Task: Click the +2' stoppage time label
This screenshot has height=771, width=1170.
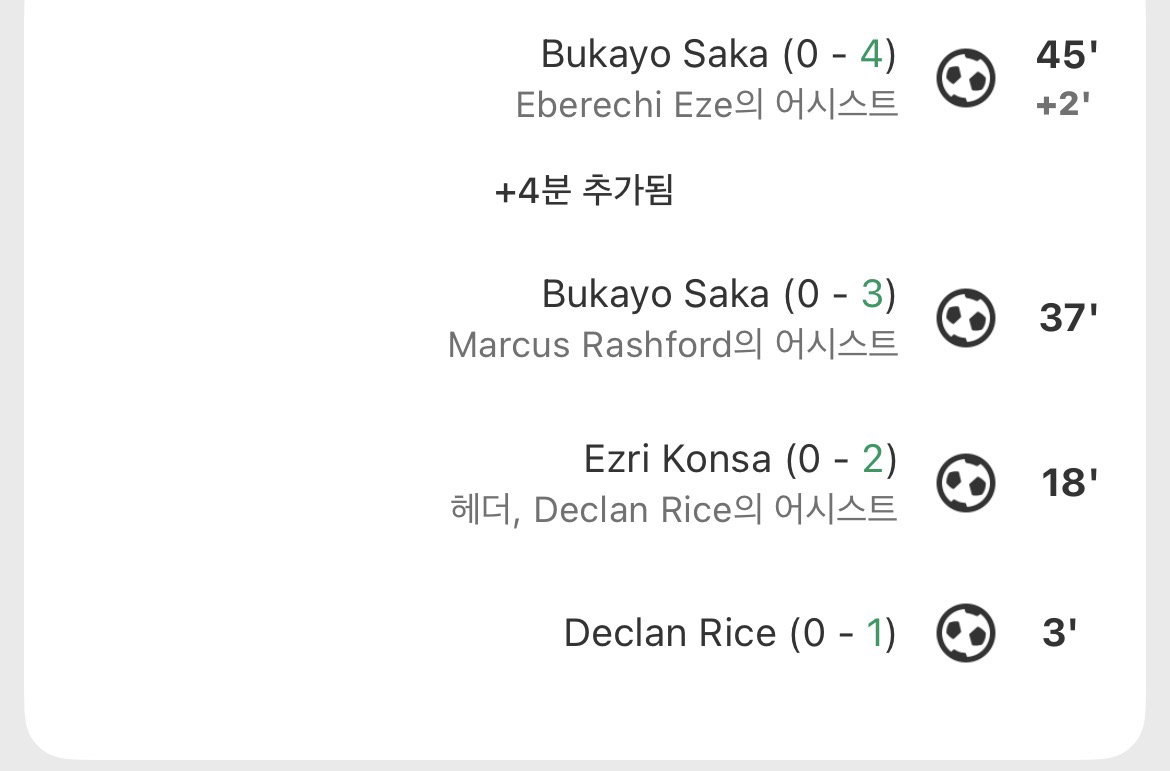Action: (x=1063, y=104)
